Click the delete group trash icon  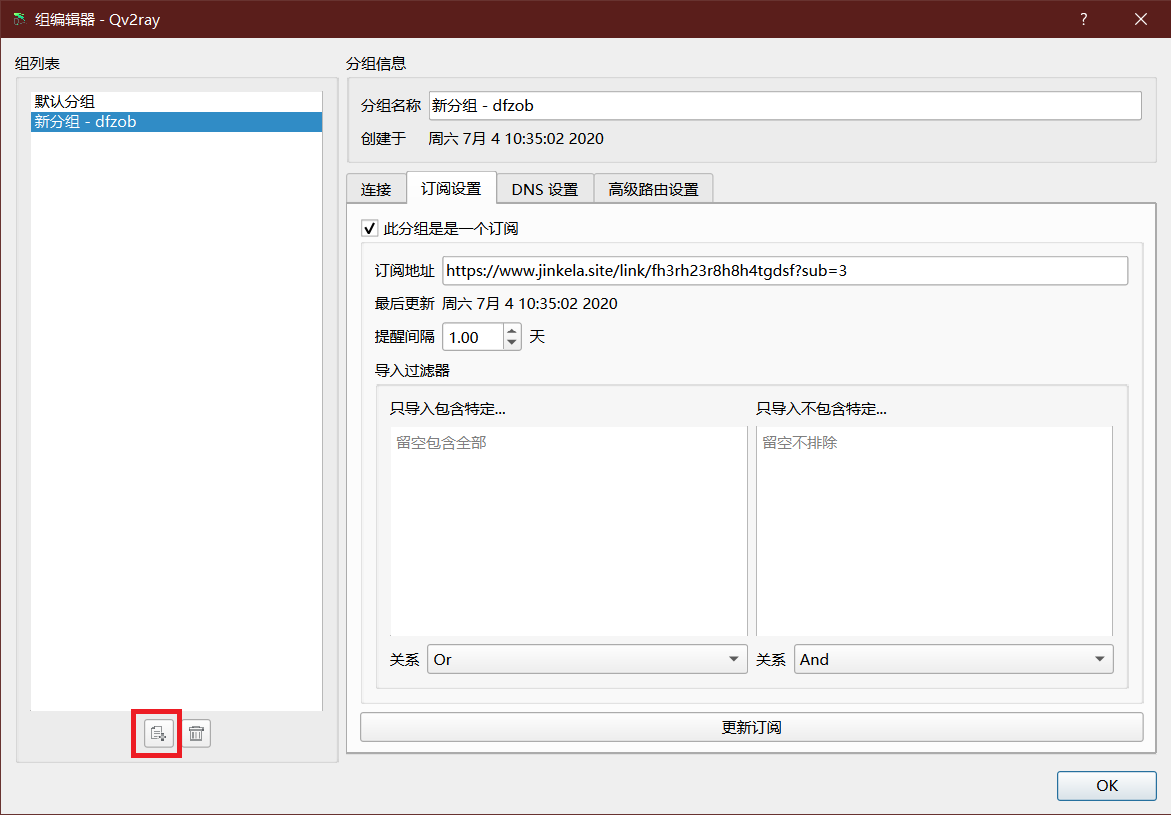196,734
